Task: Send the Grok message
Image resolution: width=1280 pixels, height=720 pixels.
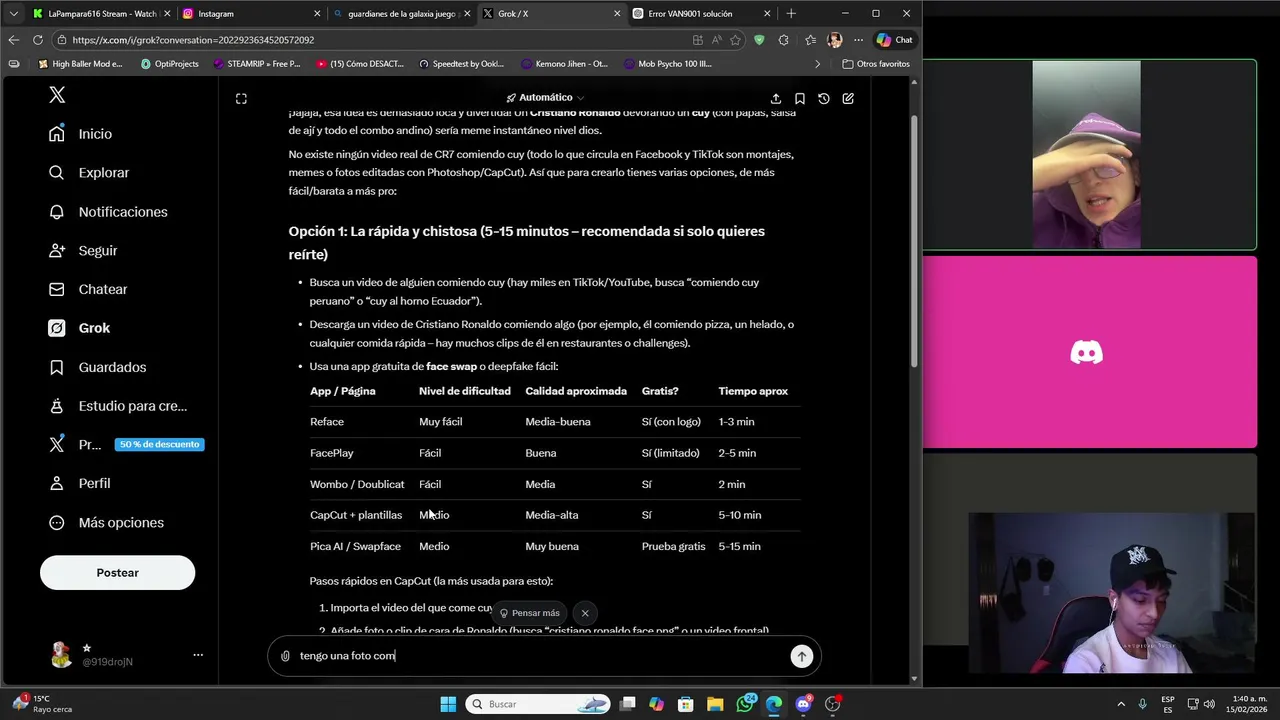Action: (x=801, y=656)
